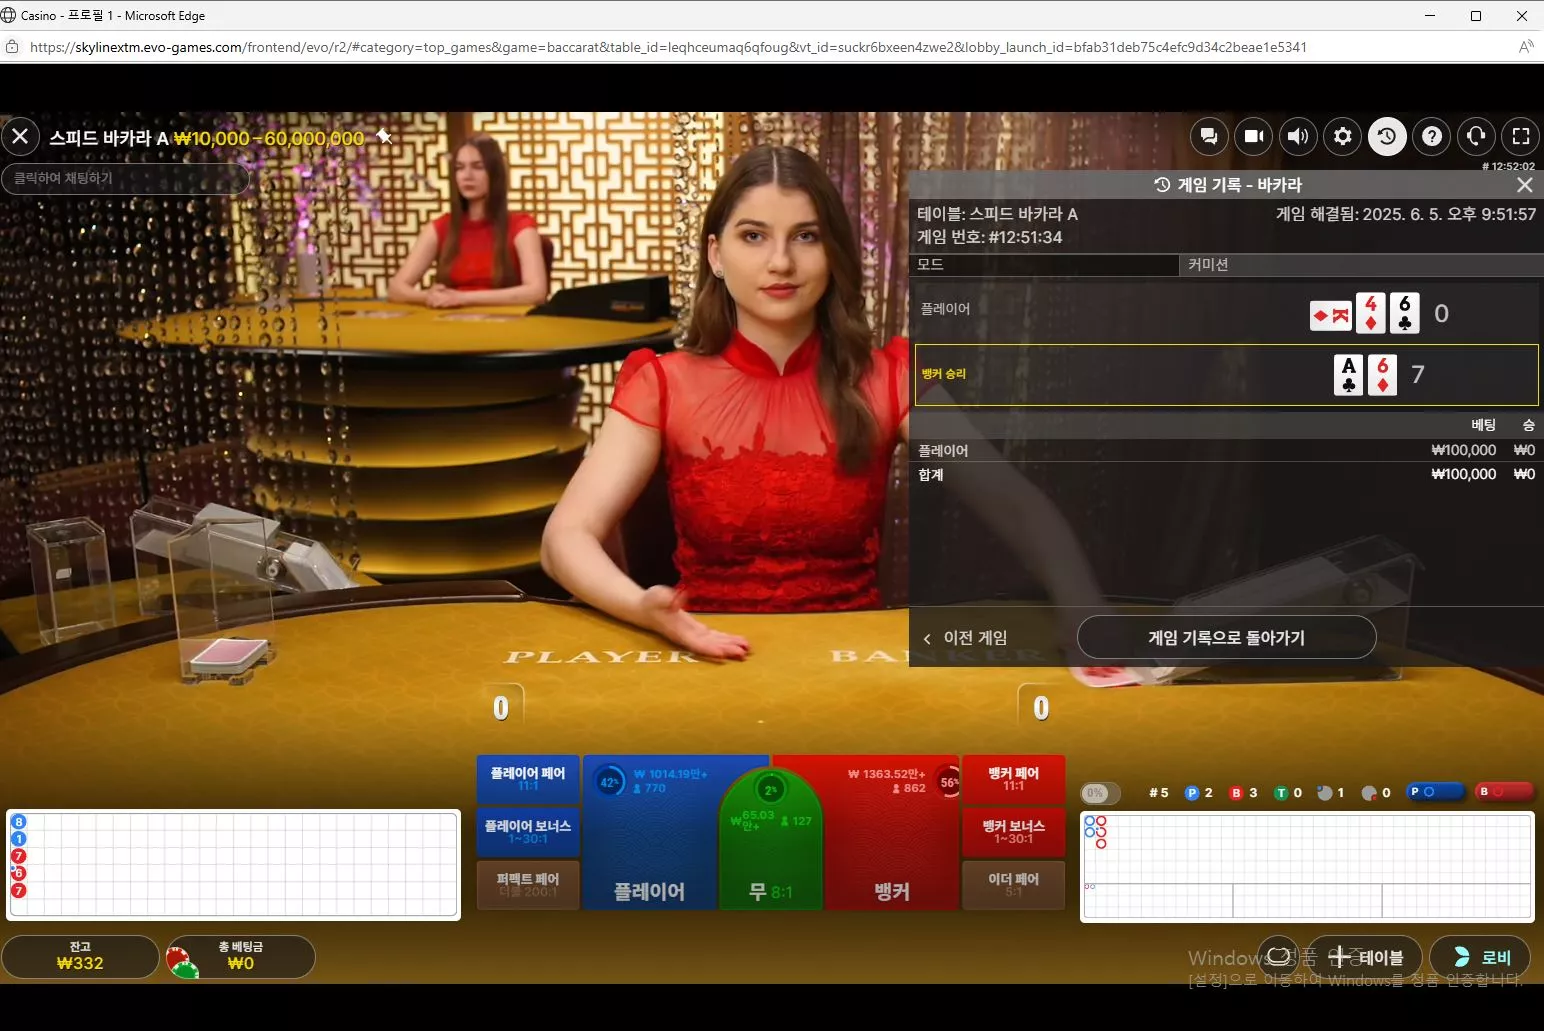Bet on 플레이어 페어 11:1
This screenshot has height=1031, width=1544.
click(528, 779)
